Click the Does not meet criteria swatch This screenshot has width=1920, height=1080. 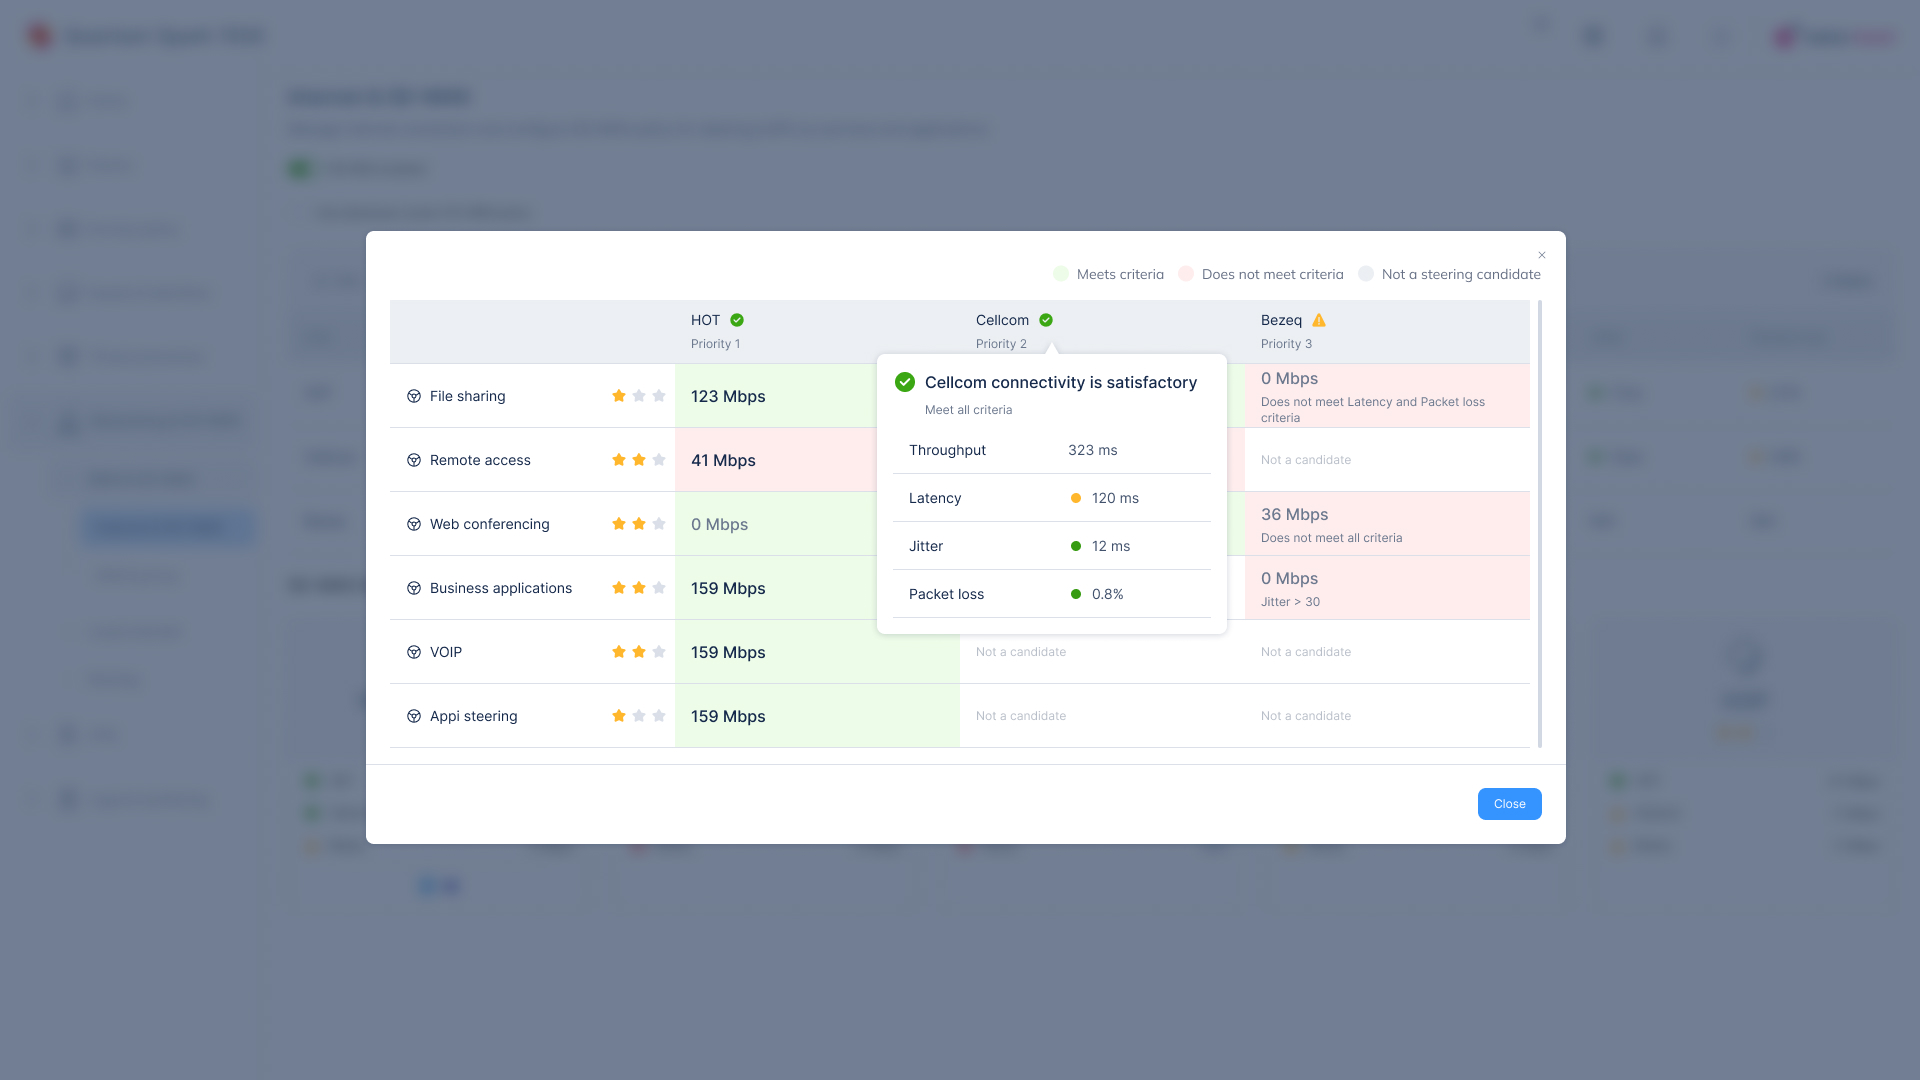1186,274
